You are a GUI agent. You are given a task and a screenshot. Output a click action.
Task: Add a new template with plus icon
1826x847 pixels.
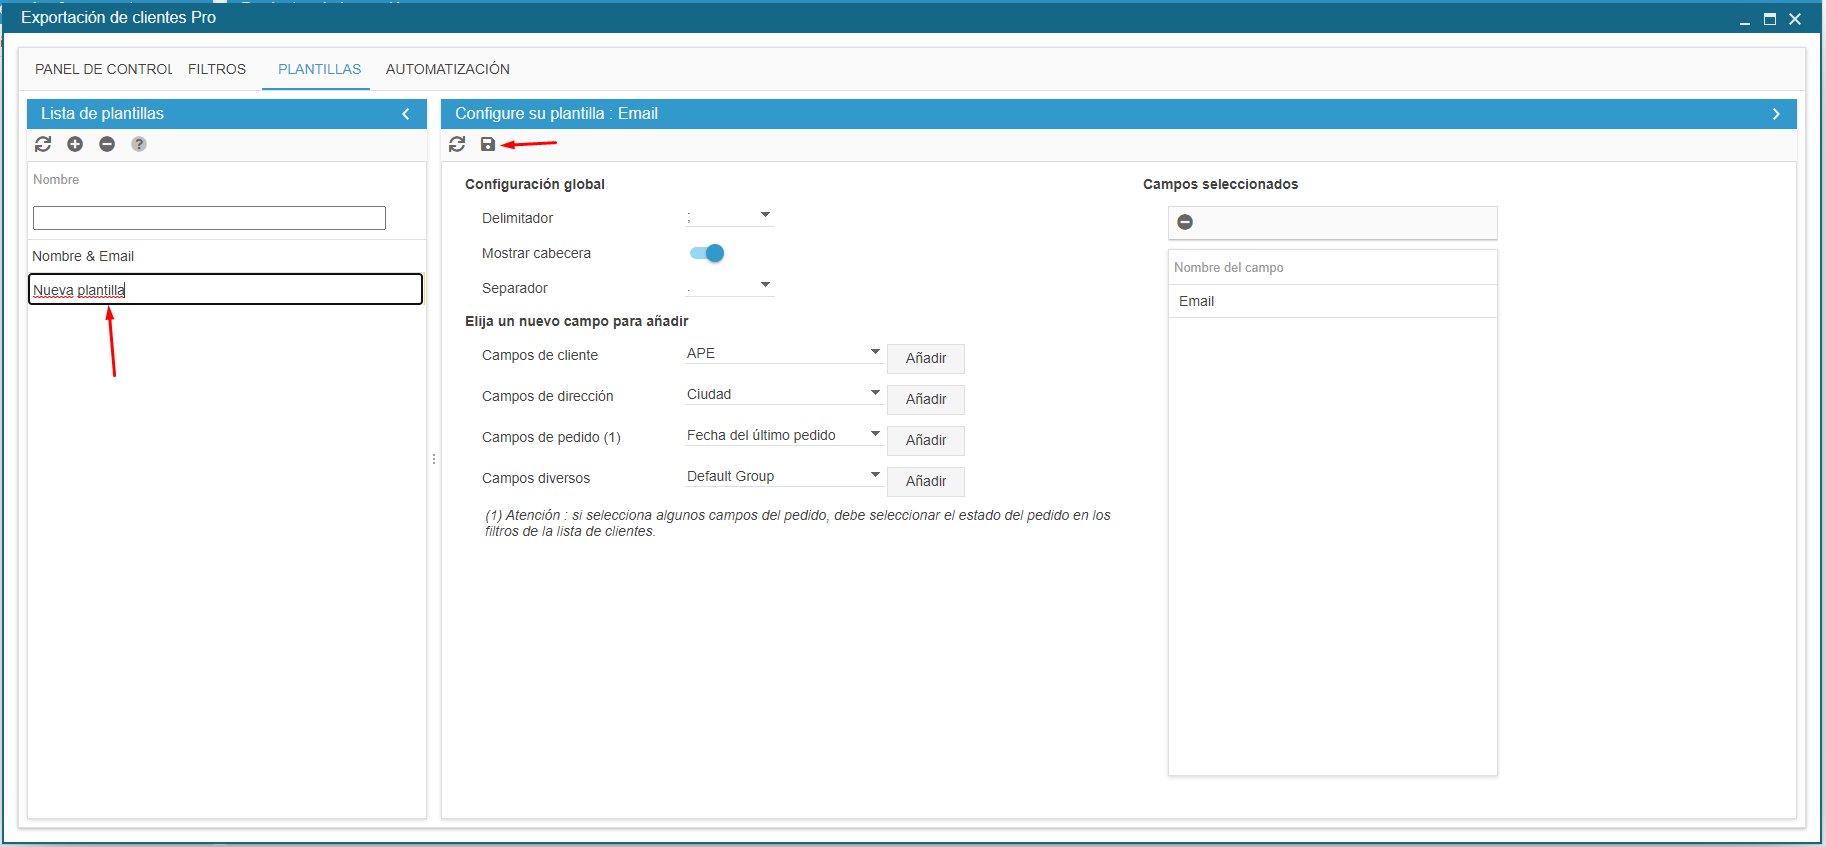pos(75,144)
